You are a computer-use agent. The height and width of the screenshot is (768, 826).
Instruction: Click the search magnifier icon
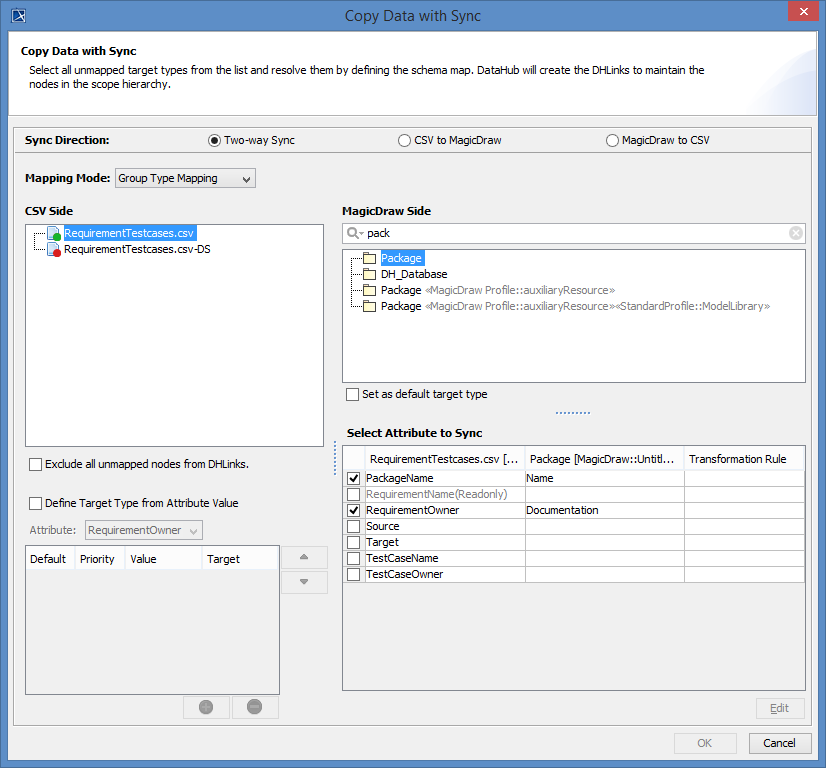[x=354, y=233]
